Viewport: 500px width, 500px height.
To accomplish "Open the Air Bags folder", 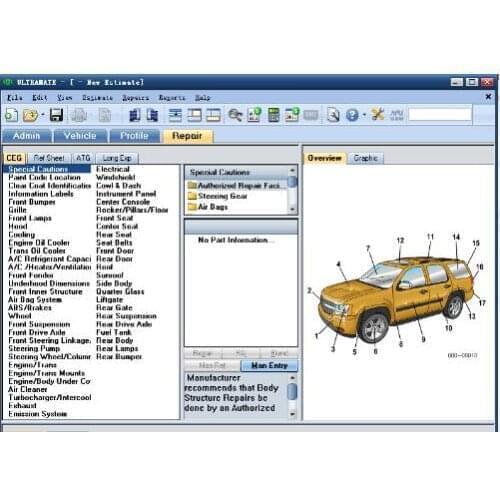I will point(208,207).
